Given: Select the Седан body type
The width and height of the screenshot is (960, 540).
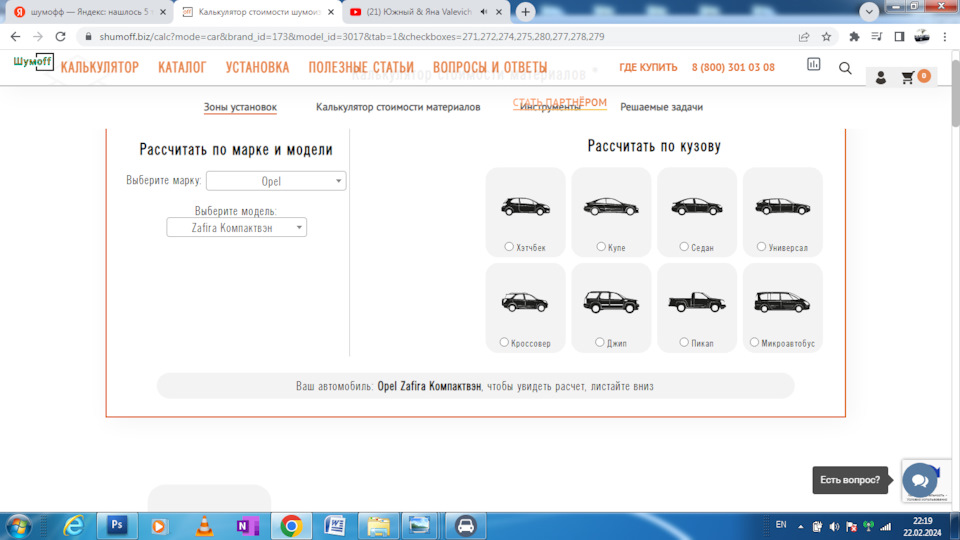Looking at the screenshot, I should coord(684,247).
